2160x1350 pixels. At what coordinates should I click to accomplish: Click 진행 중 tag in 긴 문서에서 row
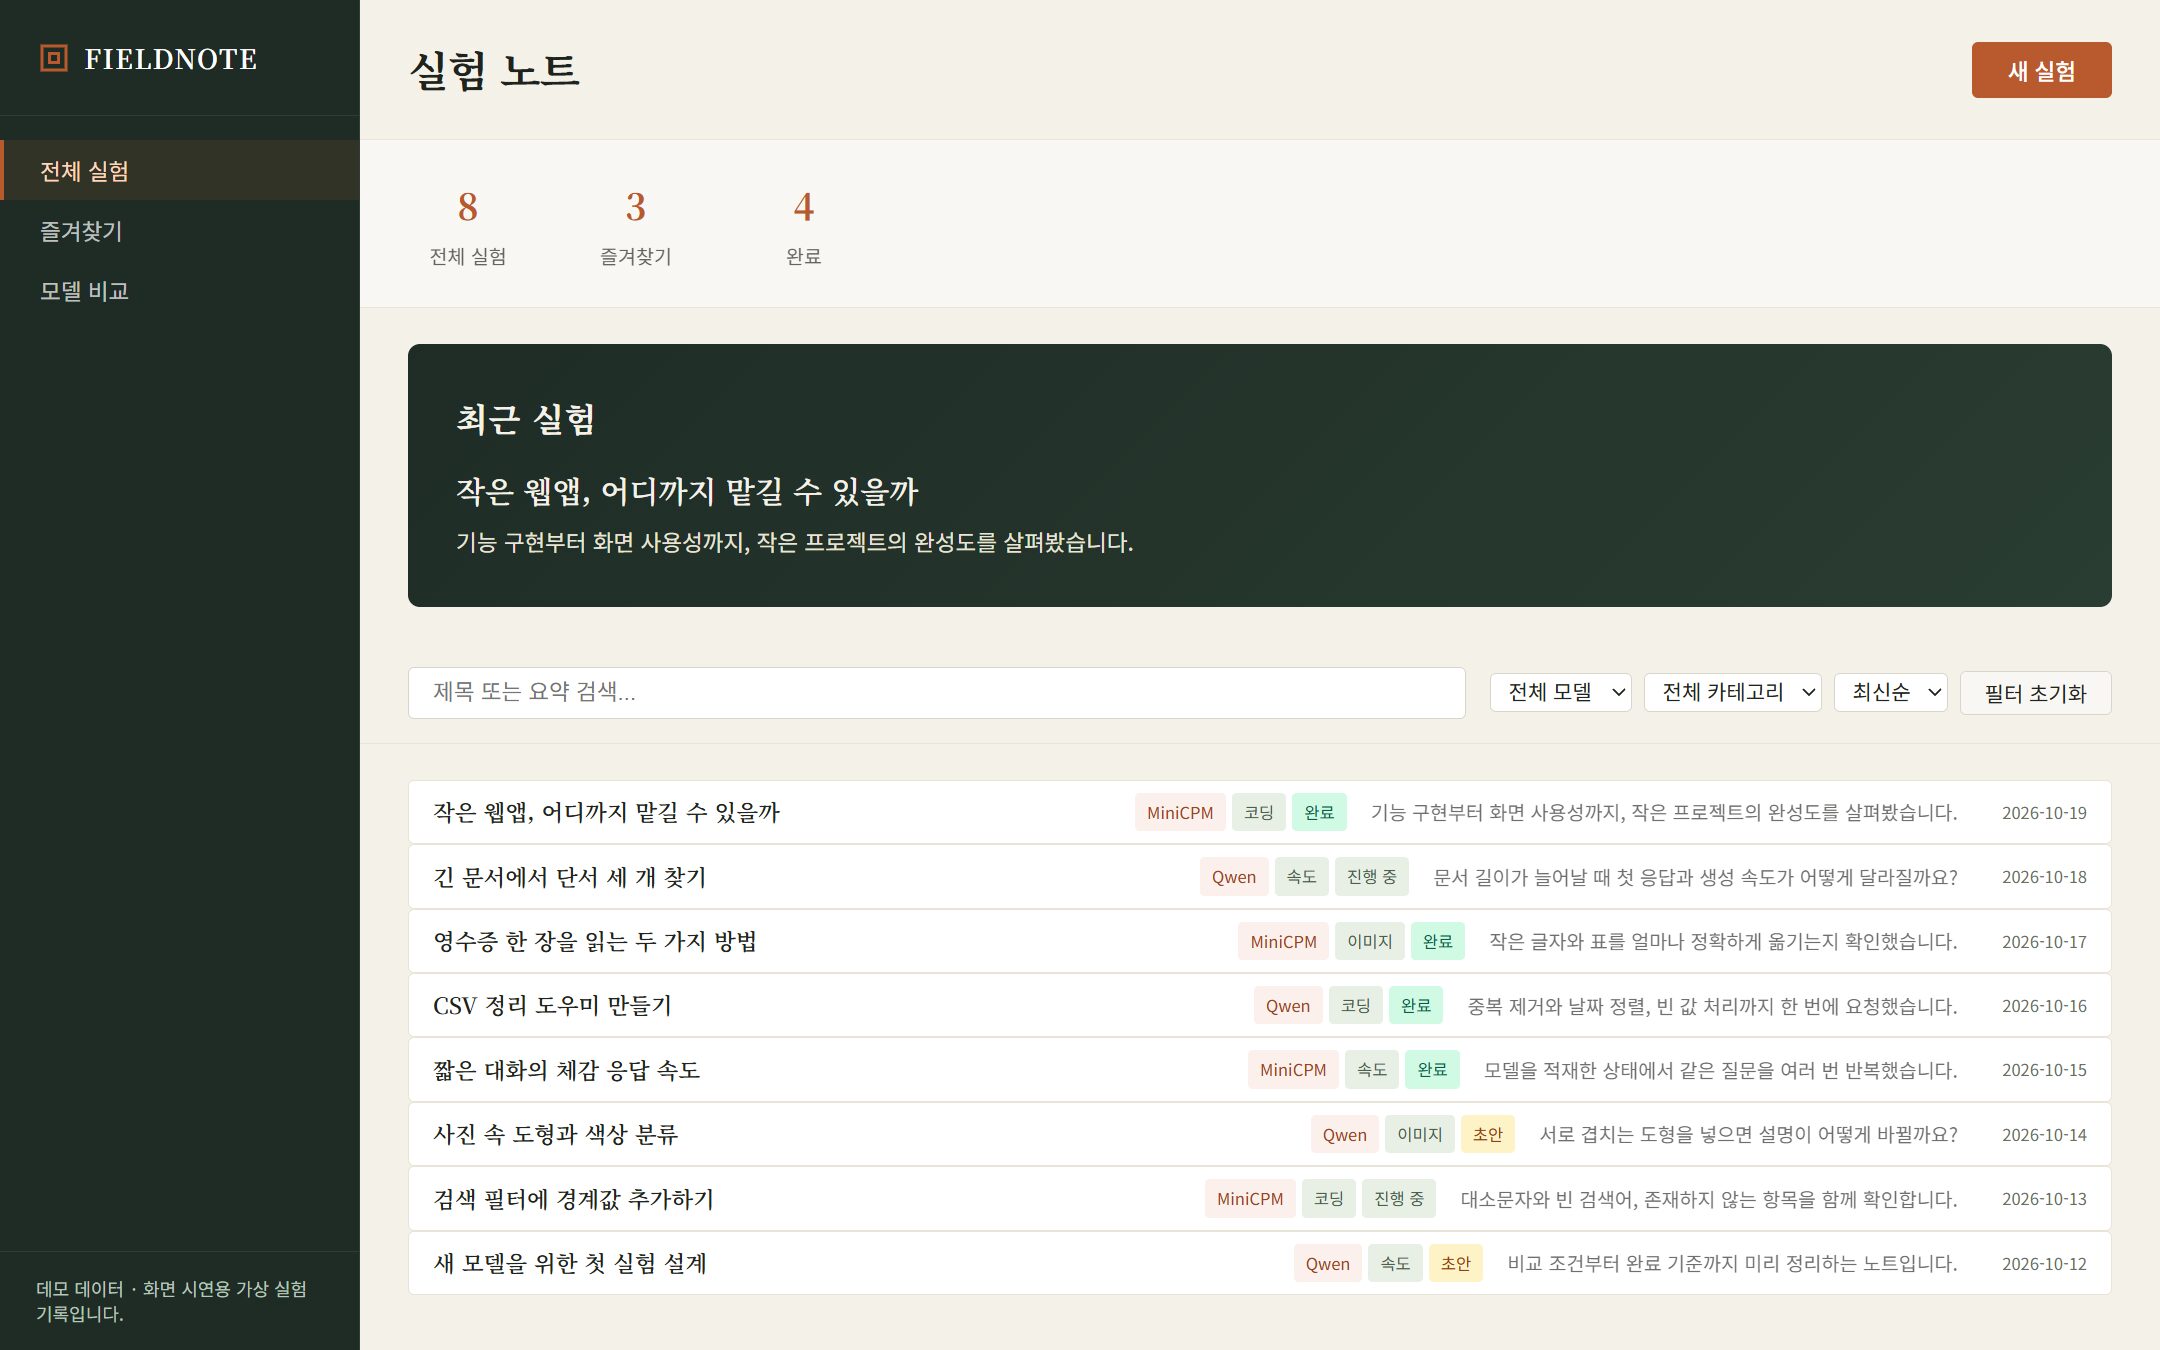(x=1372, y=877)
